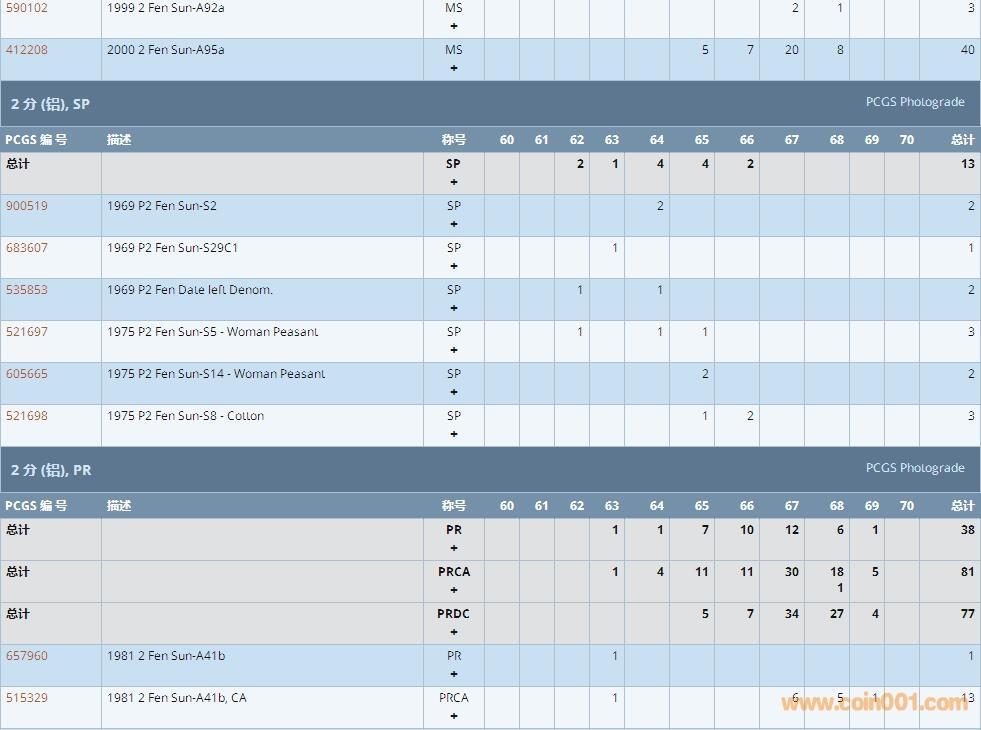Expand plus sign for 1969 P2 Fen Sun-S2

[454, 224]
